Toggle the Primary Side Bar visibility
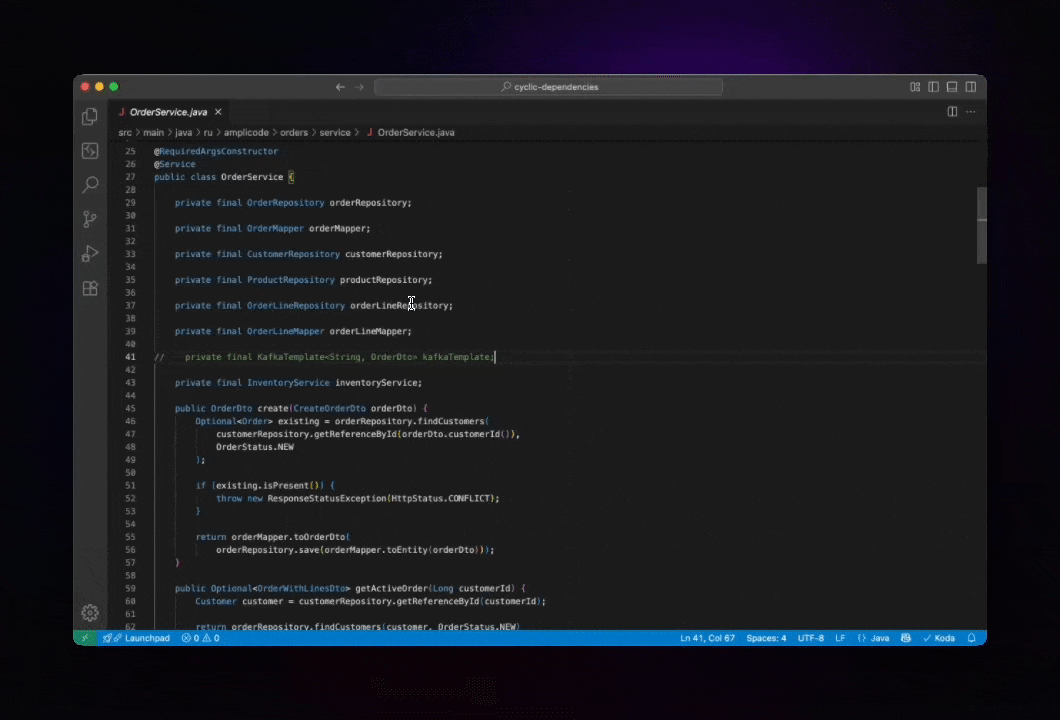The height and width of the screenshot is (720, 1060). click(x=933, y=87)
